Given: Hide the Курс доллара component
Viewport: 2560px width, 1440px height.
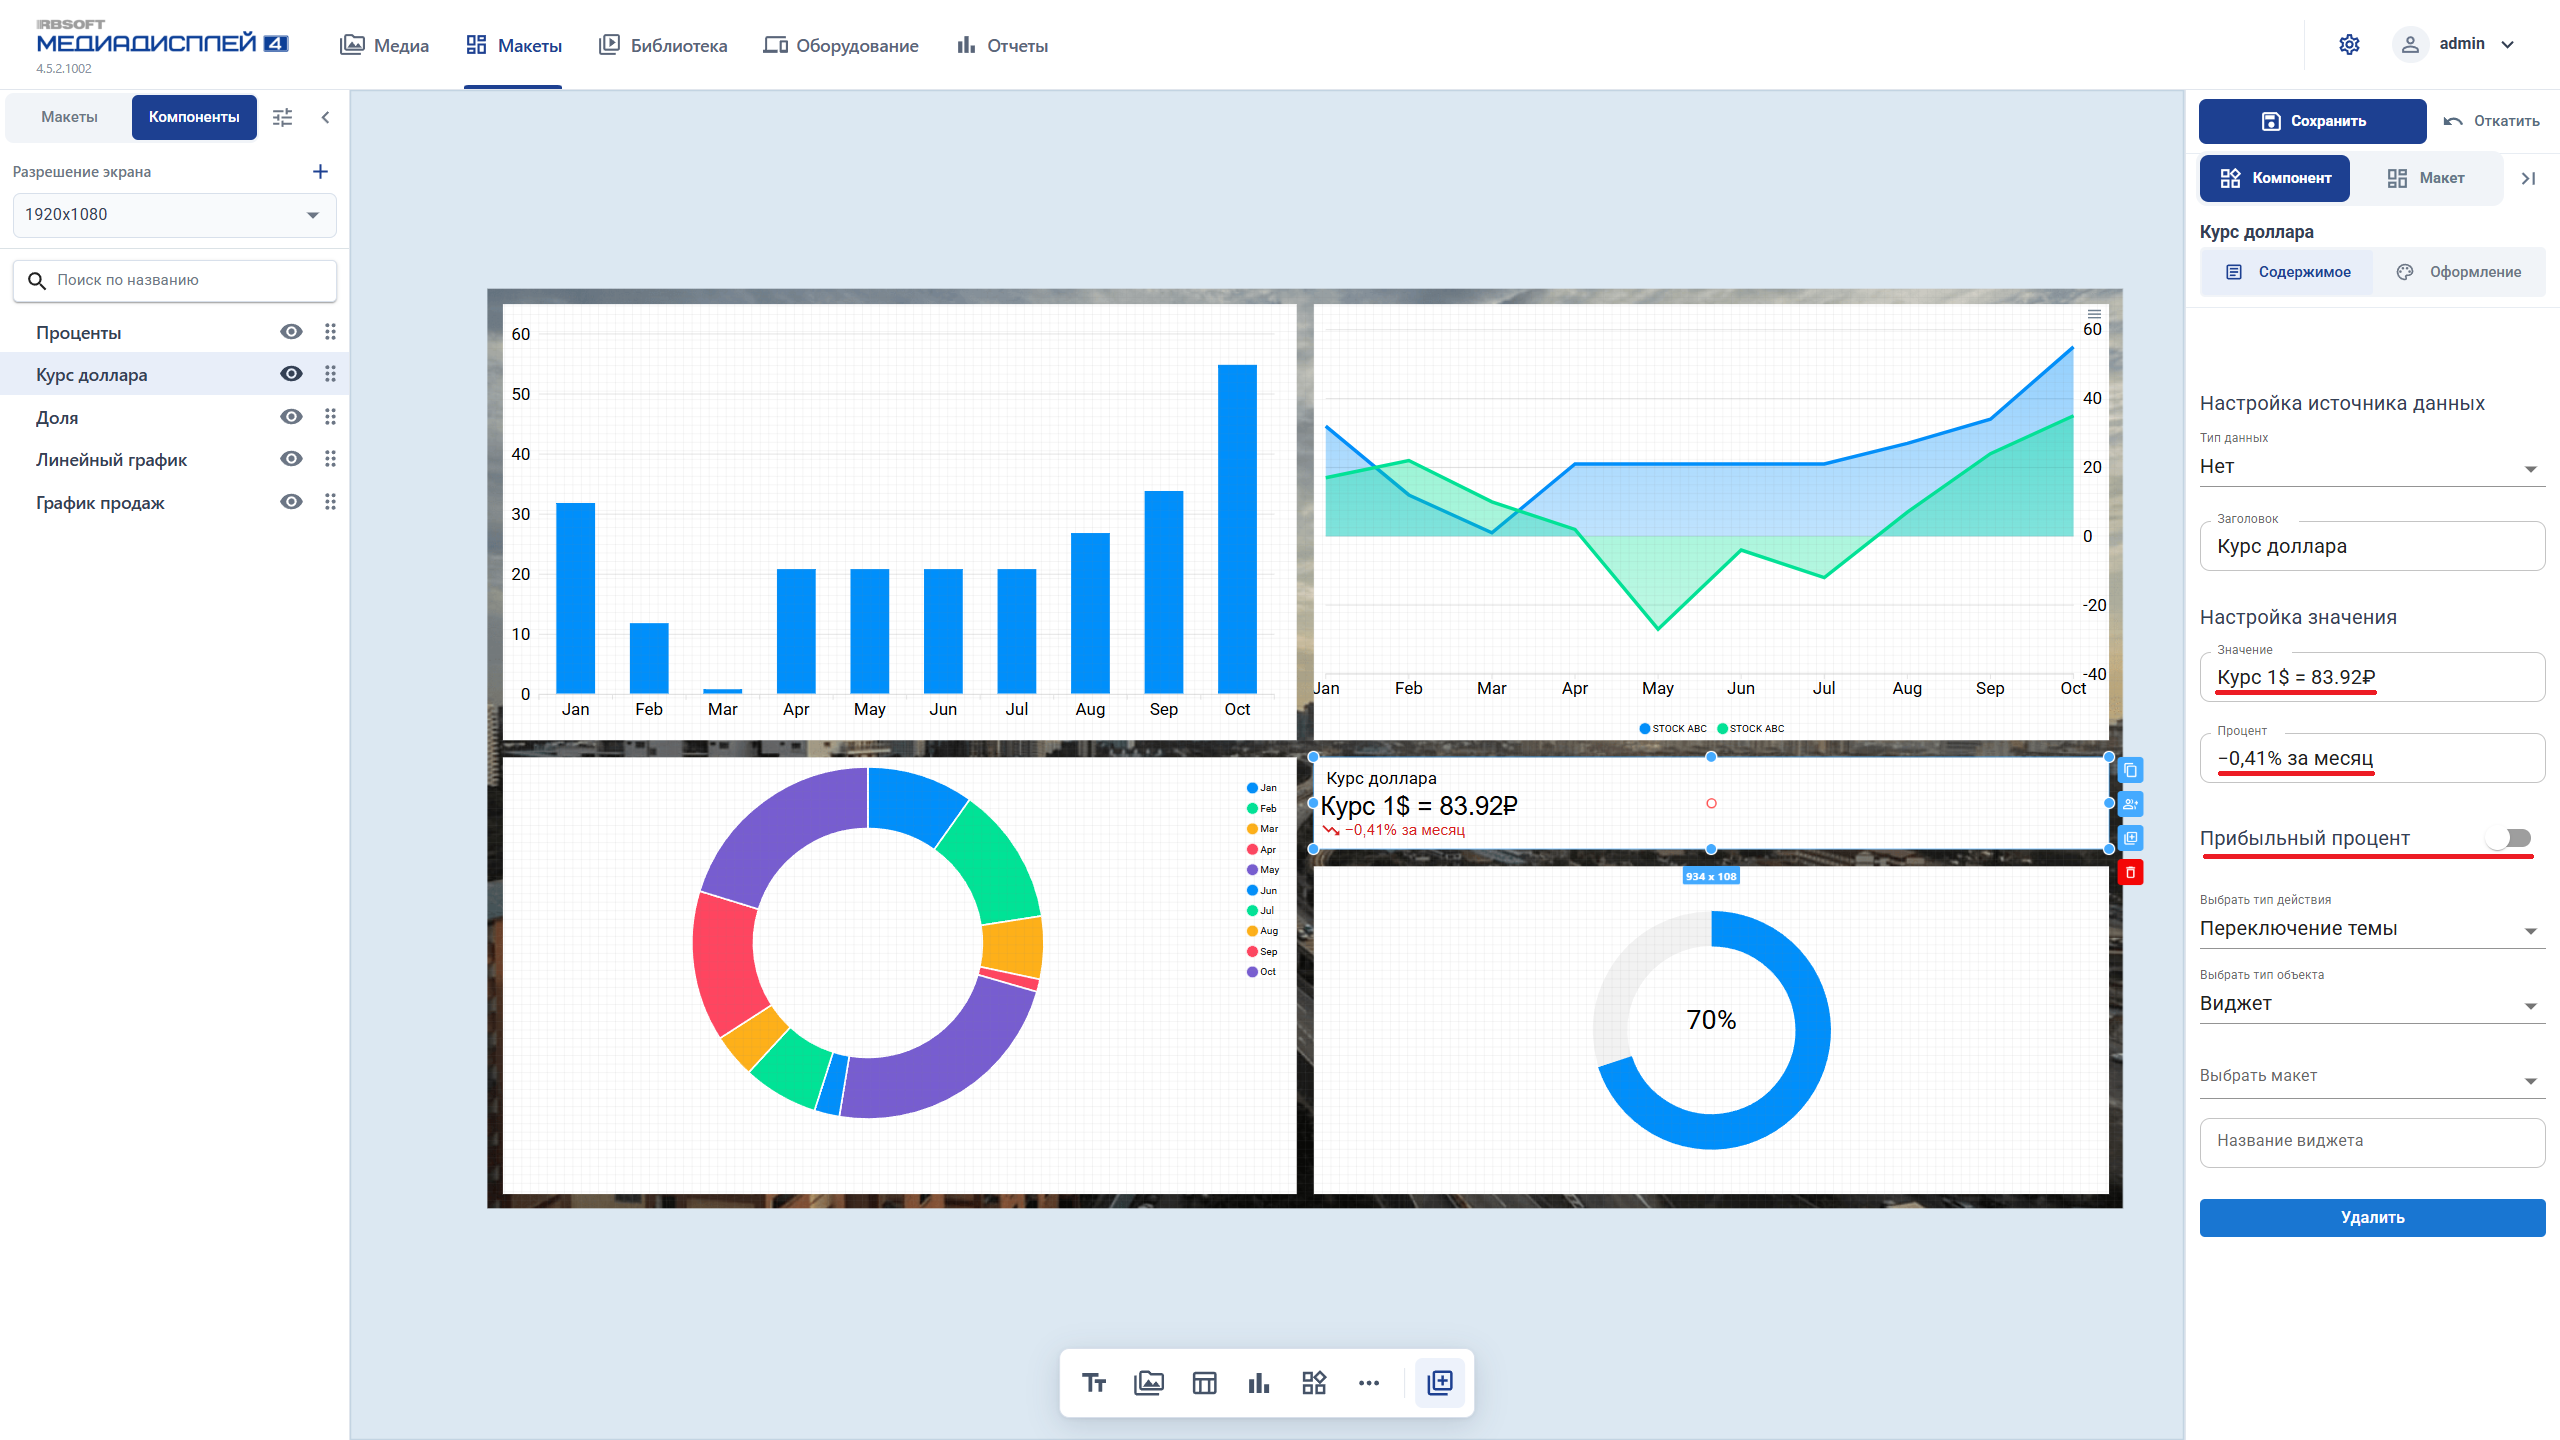Looking at the screenshot, I should 291,374.
